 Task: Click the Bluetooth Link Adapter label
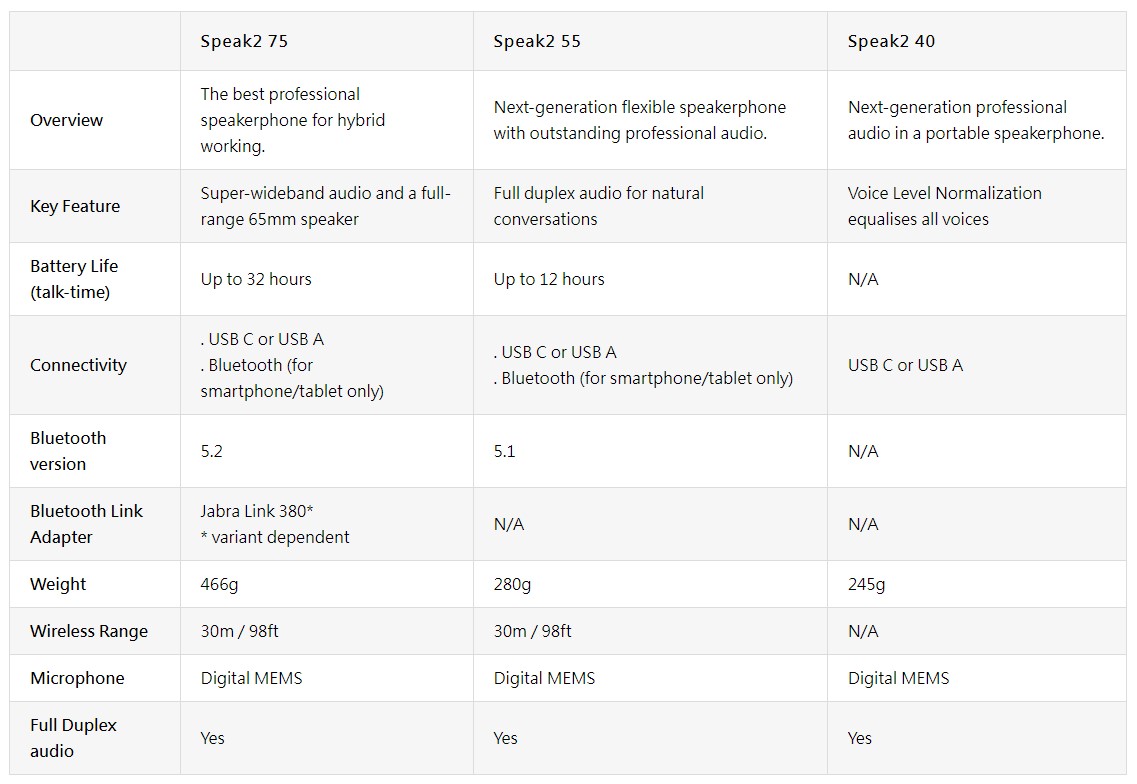pyautogui.click(x=86, y=524)
